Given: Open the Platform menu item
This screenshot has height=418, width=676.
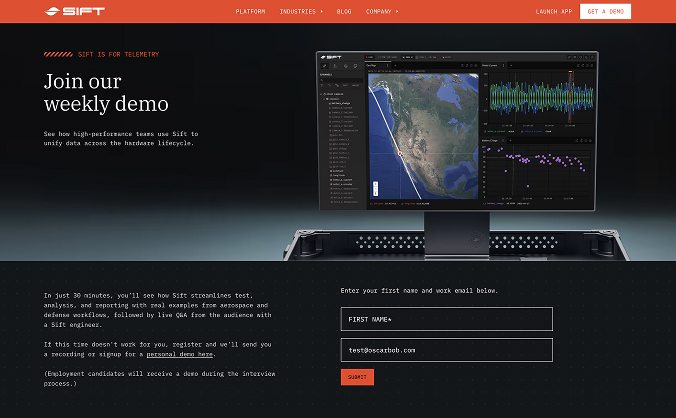Looking at the screenshot, I should [x=250, y=12].
